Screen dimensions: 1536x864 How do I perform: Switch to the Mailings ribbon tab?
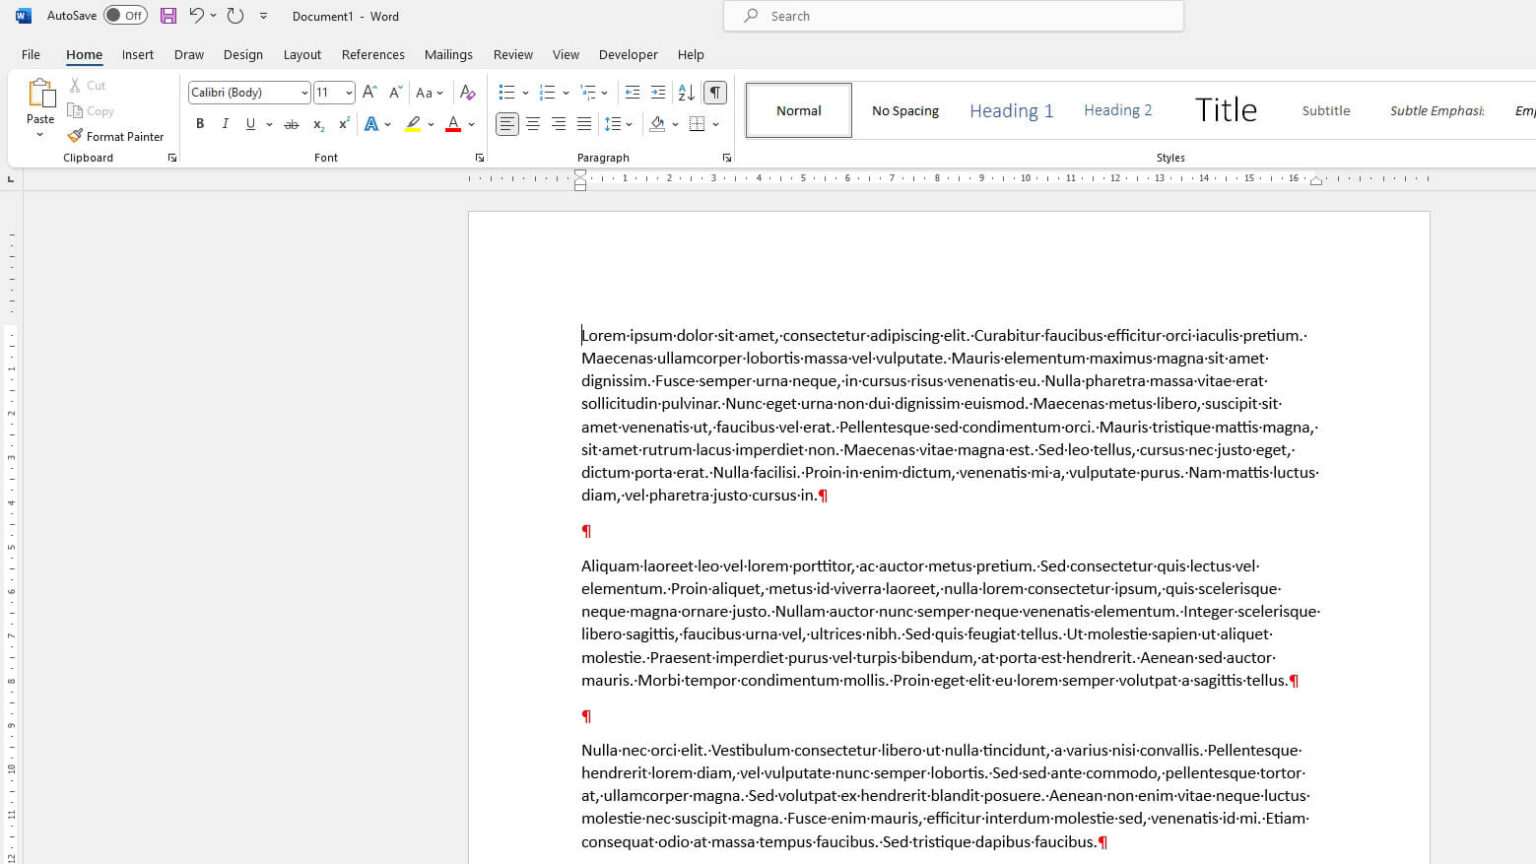click(448, 55)
